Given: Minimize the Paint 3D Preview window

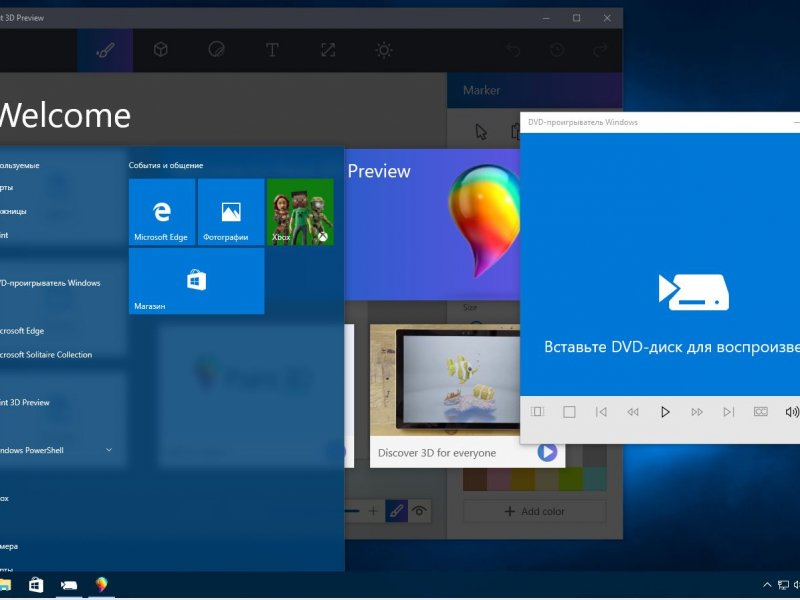Looking at the screenshot, I should pyautogui.click(x=546, y=18).
